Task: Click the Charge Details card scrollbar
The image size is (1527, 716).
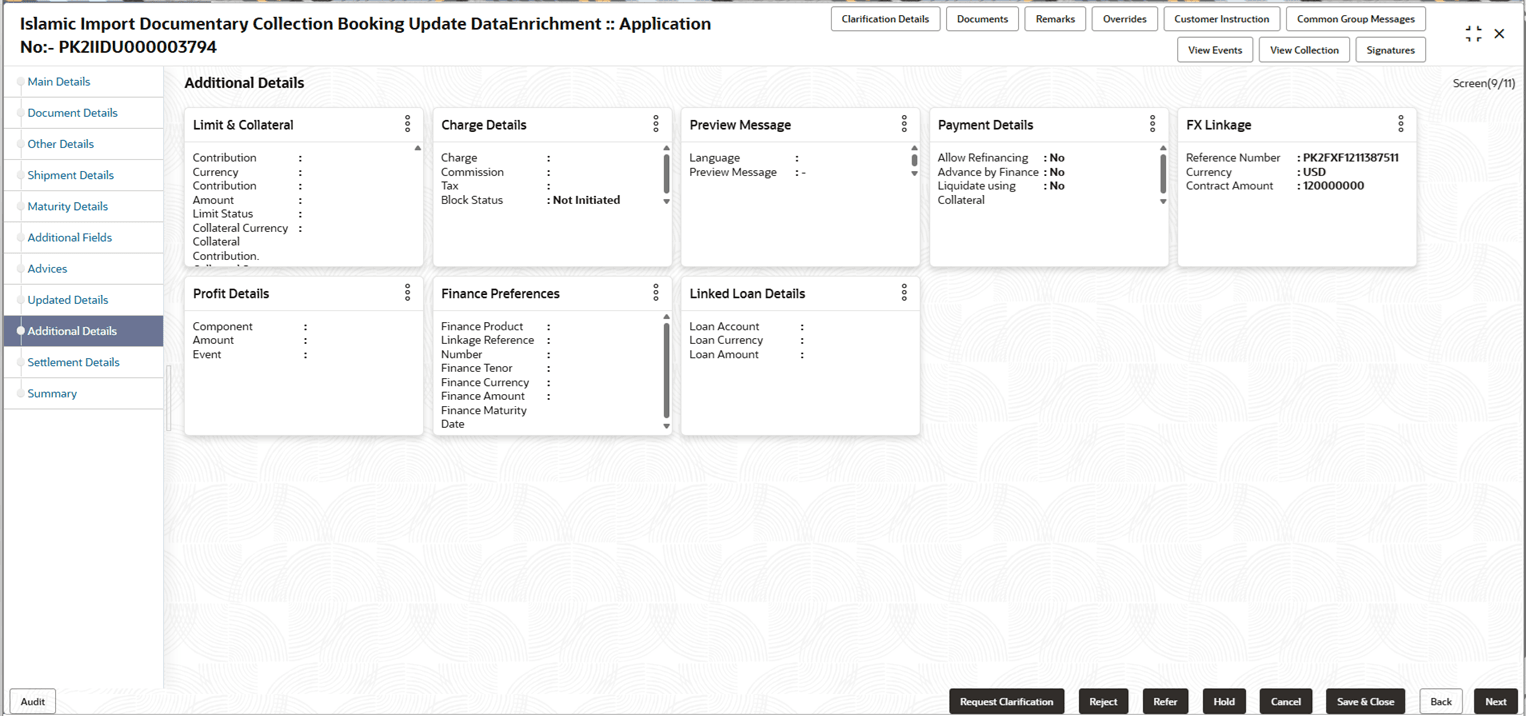Action: [666, 174]
